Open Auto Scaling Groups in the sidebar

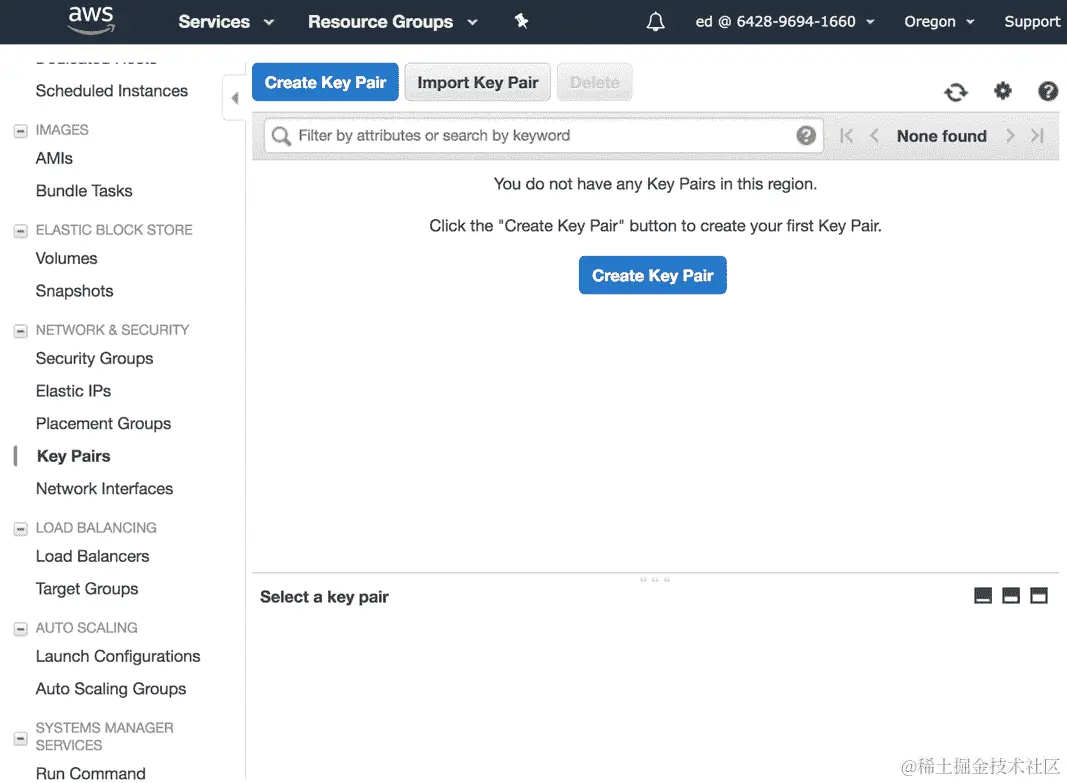click(x=110, y=689)
